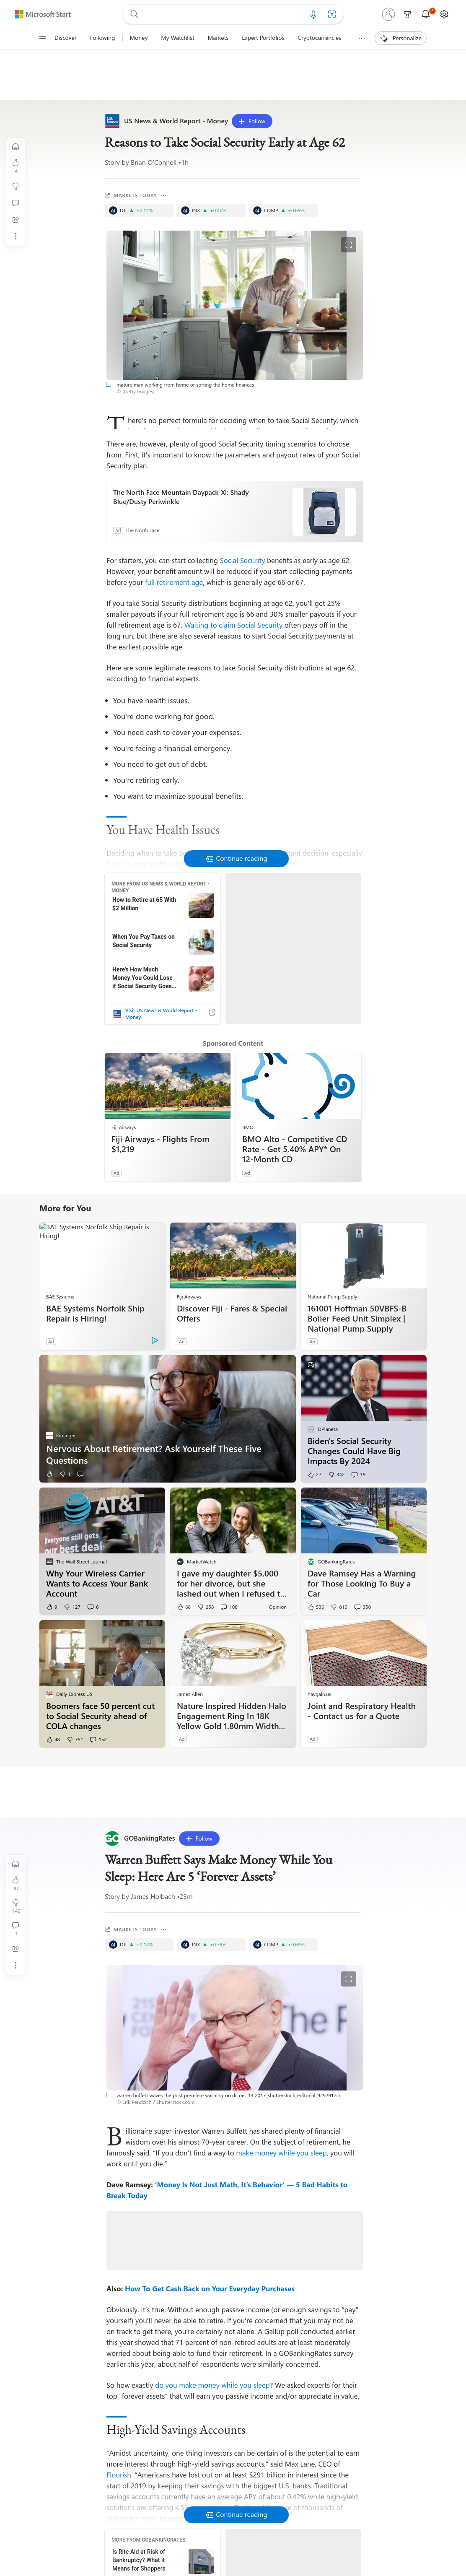Screen dimensions: 466x2576
Task: Open BMO Alto Competitive CD Rate ad
Action: [x=297, y=1117]
